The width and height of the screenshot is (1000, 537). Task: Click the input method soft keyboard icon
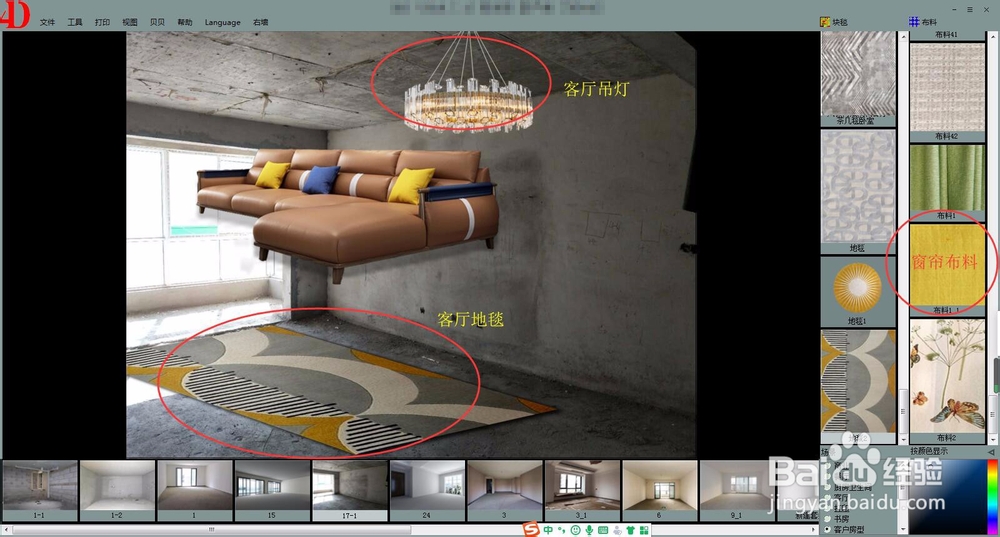click(603, 530)
